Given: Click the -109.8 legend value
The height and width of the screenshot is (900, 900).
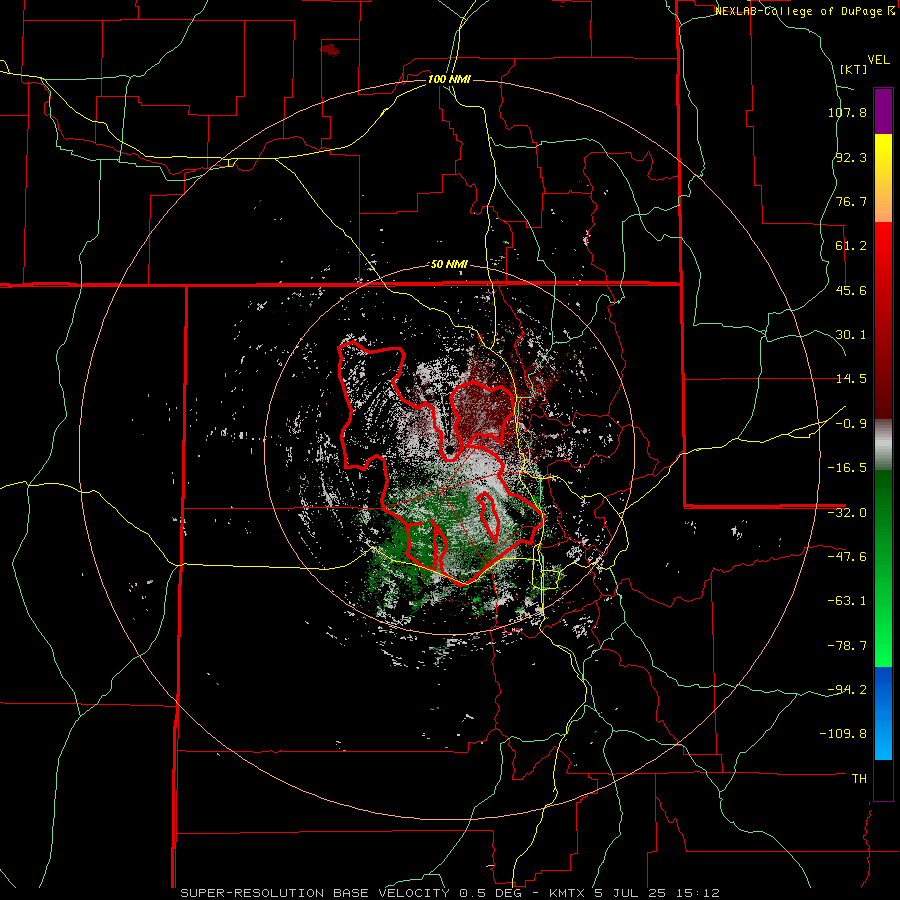Looking at the screenshot, I should click(x=843, y=734).
